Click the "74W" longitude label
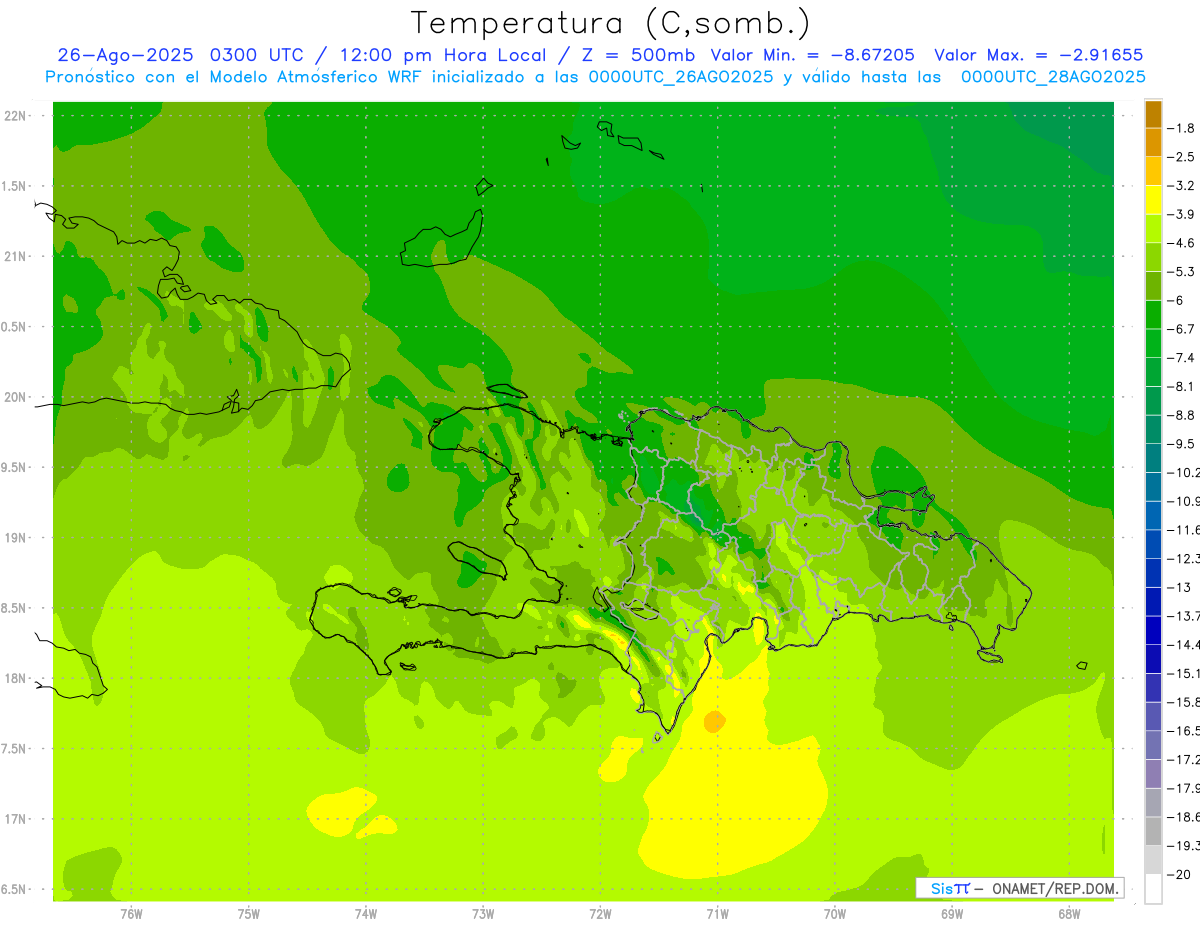The height and width of the screenshot is (927, 1200). pyautogui.click(x=365, y=914)
